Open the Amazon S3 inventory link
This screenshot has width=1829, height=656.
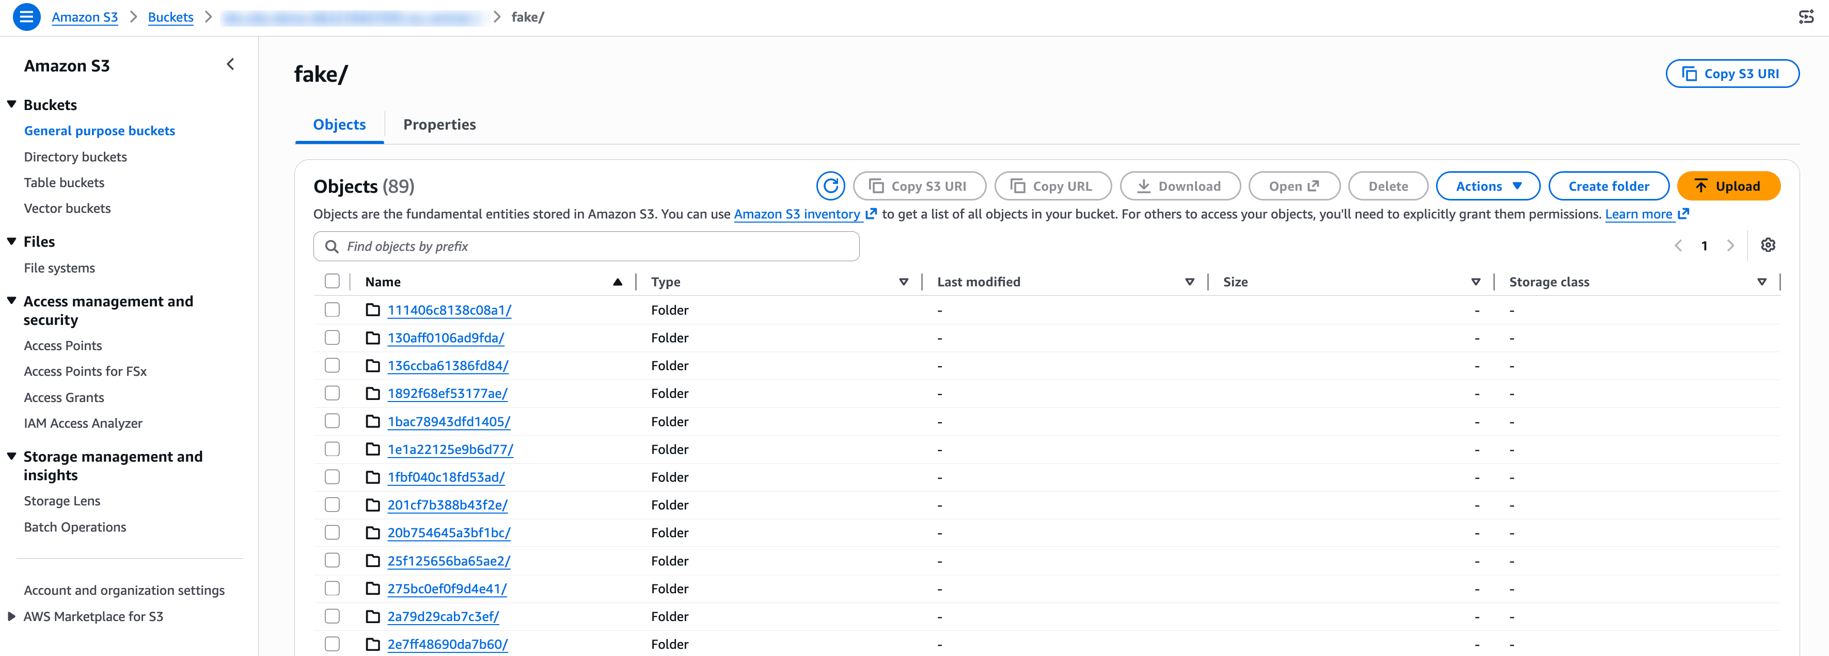click(x=805, y=214)
